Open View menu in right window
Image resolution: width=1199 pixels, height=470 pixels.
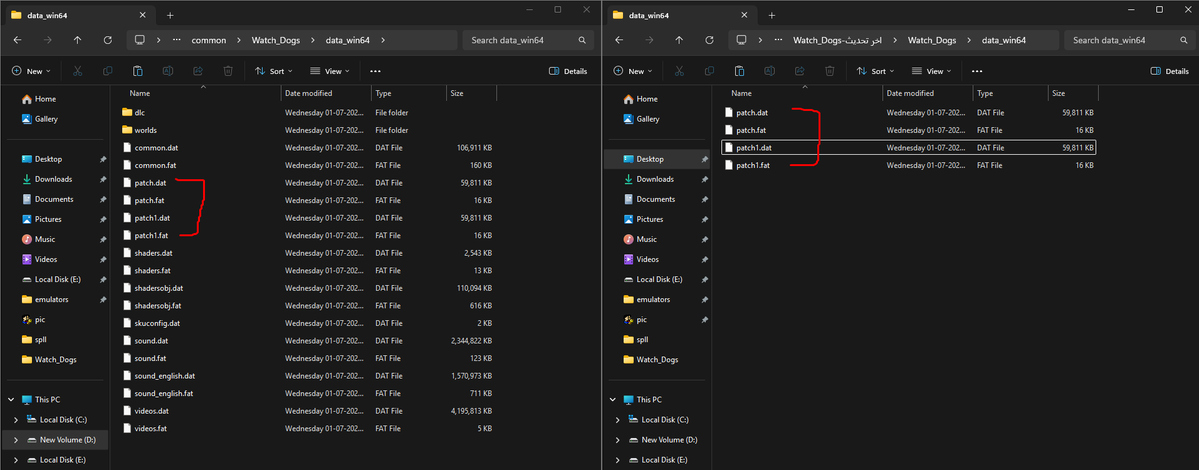(931, 71)
